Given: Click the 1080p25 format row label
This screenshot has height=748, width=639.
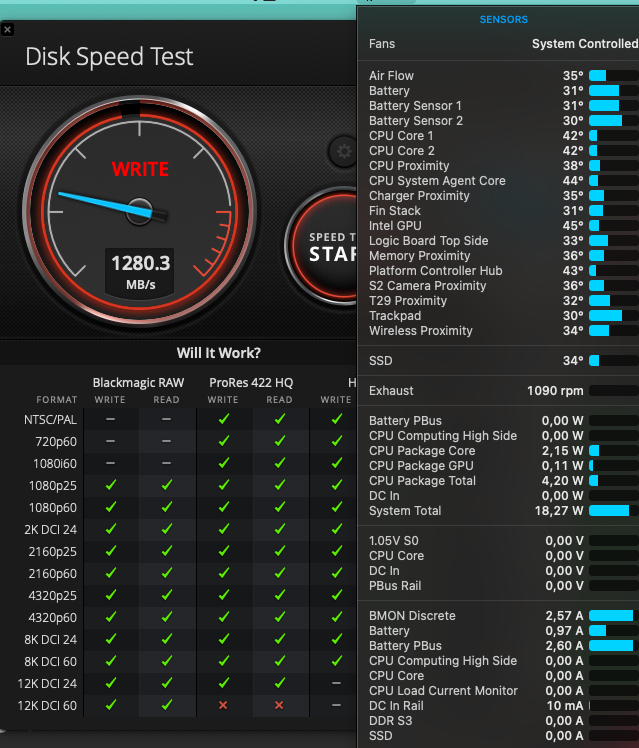Looking at the screenshot, I should (52, 486).
